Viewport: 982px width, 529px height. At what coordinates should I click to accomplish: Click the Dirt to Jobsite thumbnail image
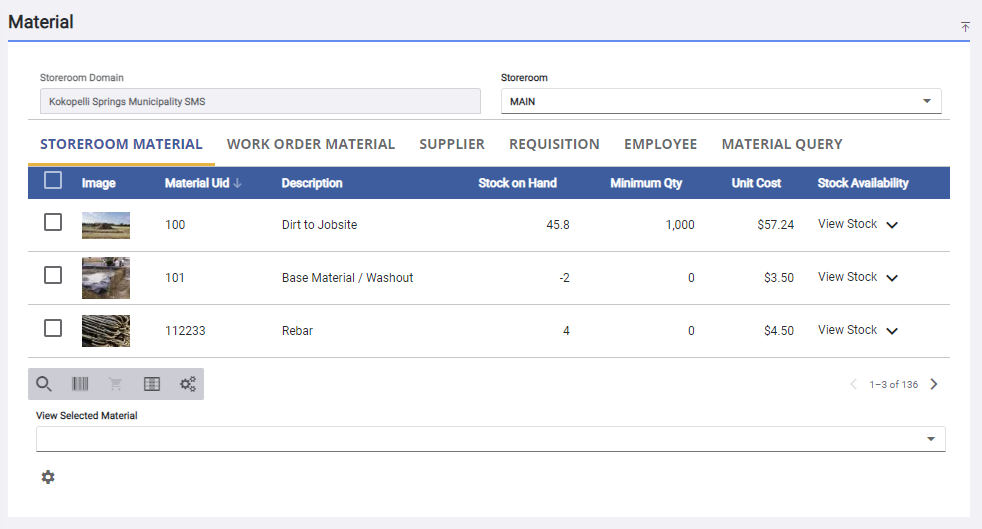coord(106,225)
